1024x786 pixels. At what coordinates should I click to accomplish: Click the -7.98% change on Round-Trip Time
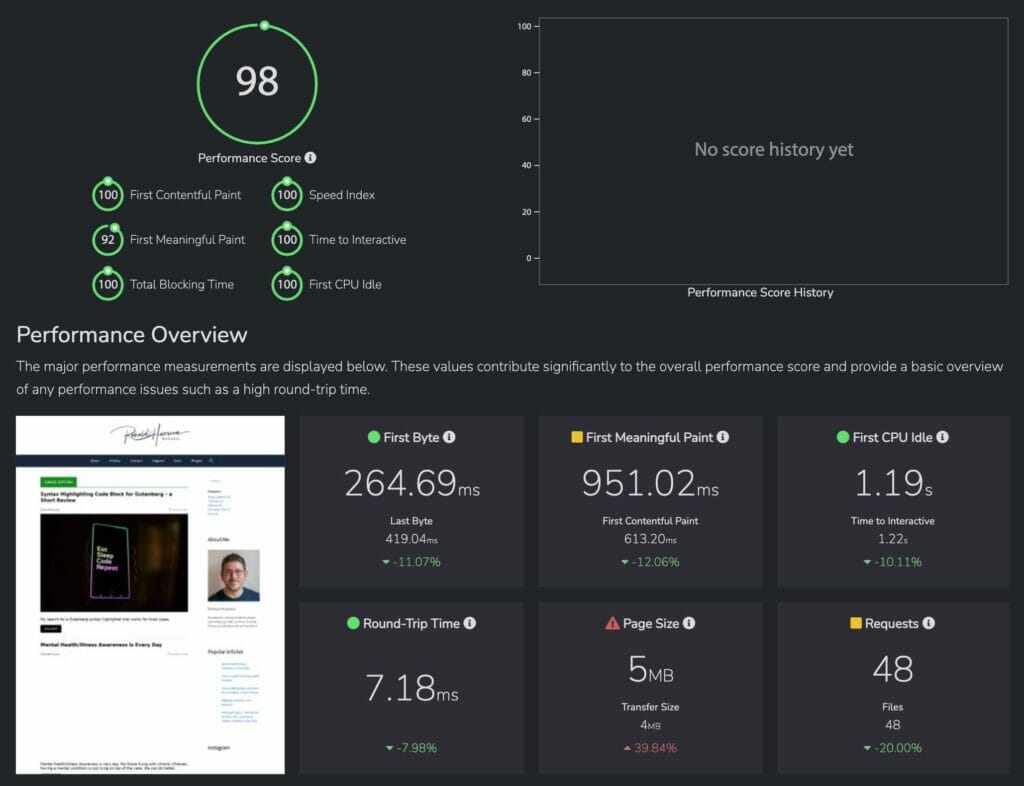[x=411, y=747]
